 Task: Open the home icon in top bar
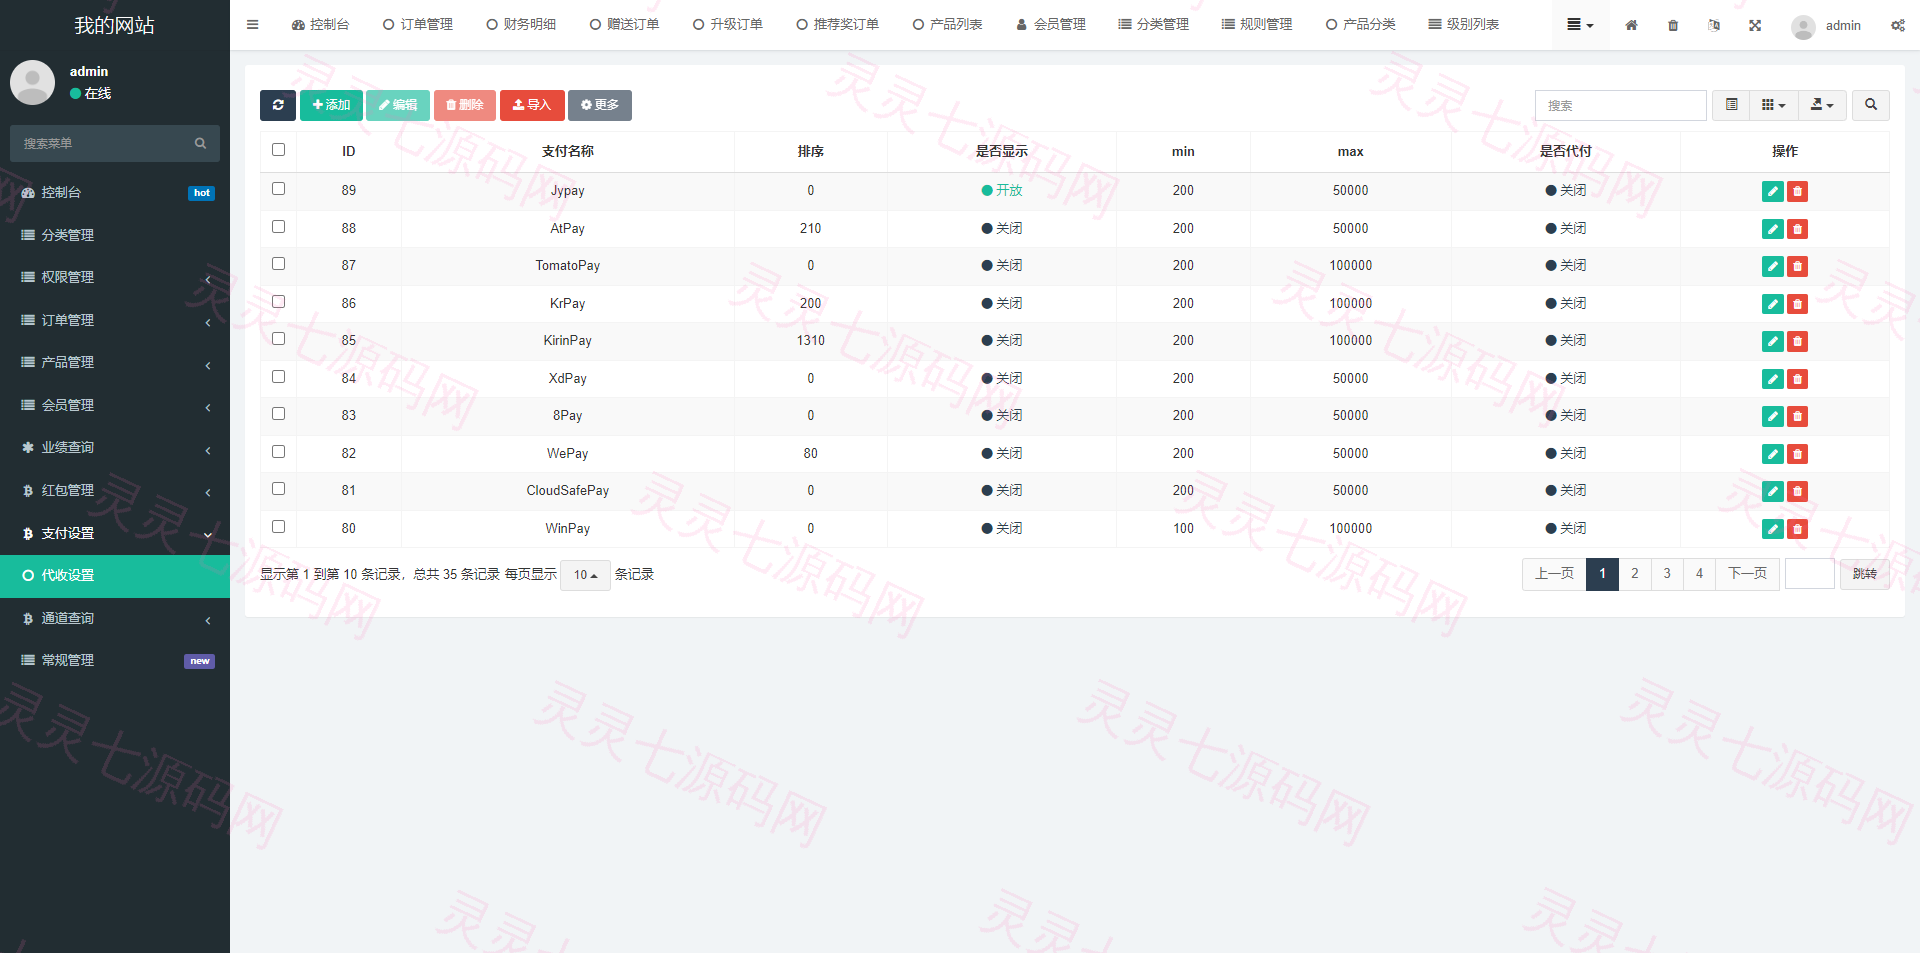pos(1631,25)
